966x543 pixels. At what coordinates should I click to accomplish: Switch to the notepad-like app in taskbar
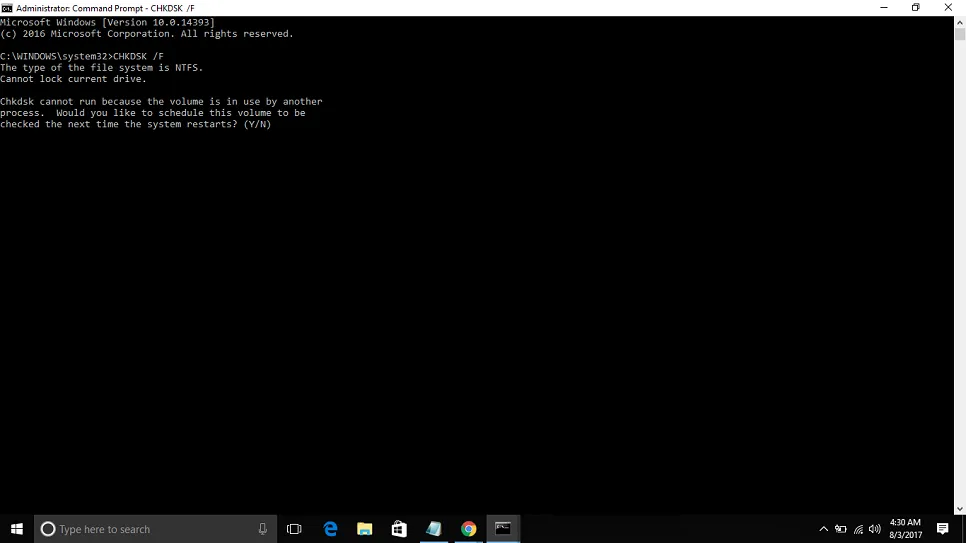434,529
